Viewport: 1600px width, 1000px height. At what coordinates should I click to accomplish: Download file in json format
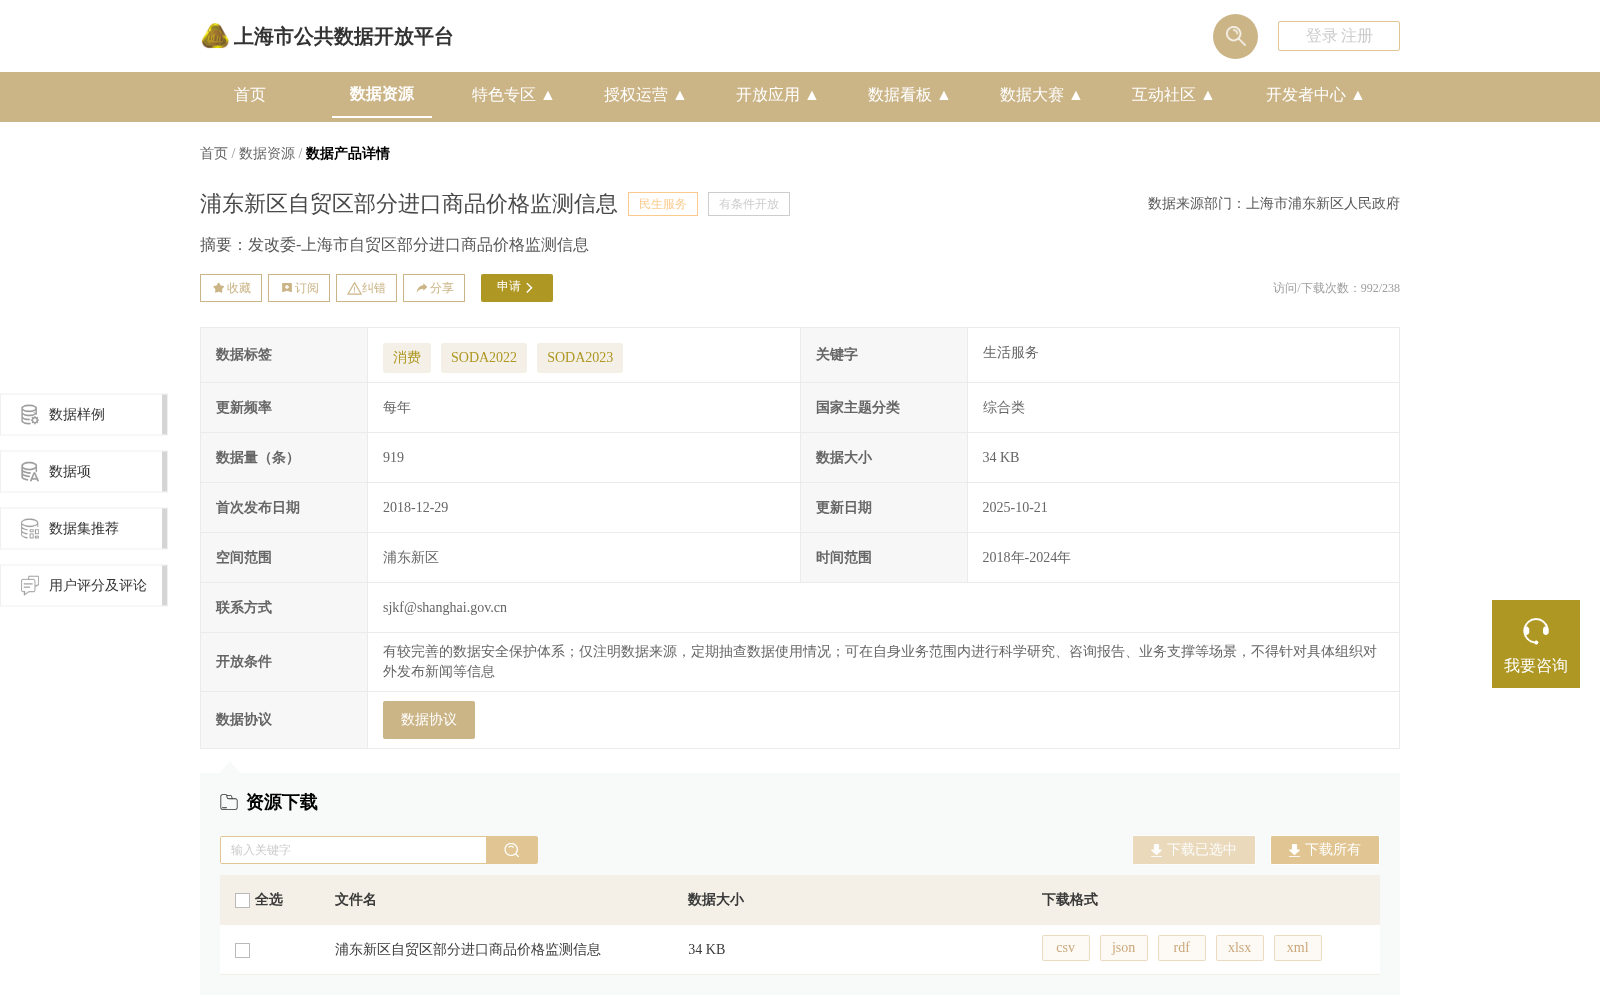(x=1124, y=948)
